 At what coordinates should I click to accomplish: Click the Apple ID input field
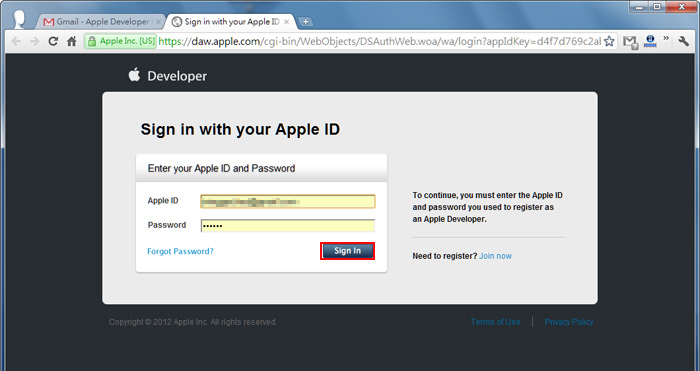click(x=288, y=201)
